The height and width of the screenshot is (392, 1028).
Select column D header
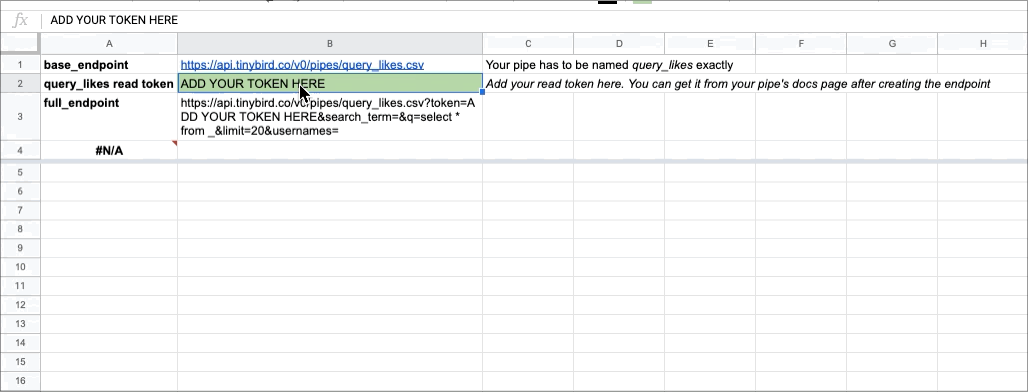click(x=619, y=43)
